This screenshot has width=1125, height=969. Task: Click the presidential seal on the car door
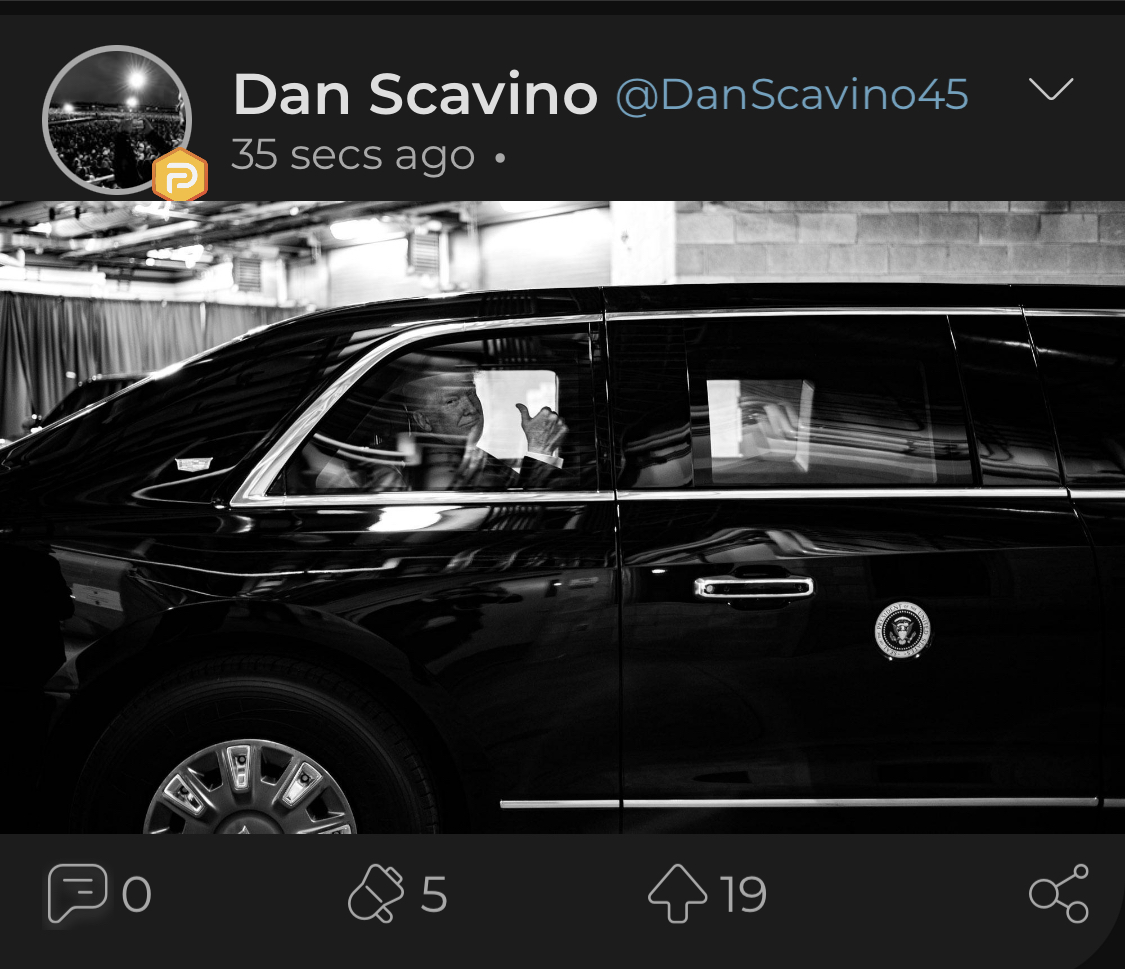pyautogui.click(x=903, y=630)
